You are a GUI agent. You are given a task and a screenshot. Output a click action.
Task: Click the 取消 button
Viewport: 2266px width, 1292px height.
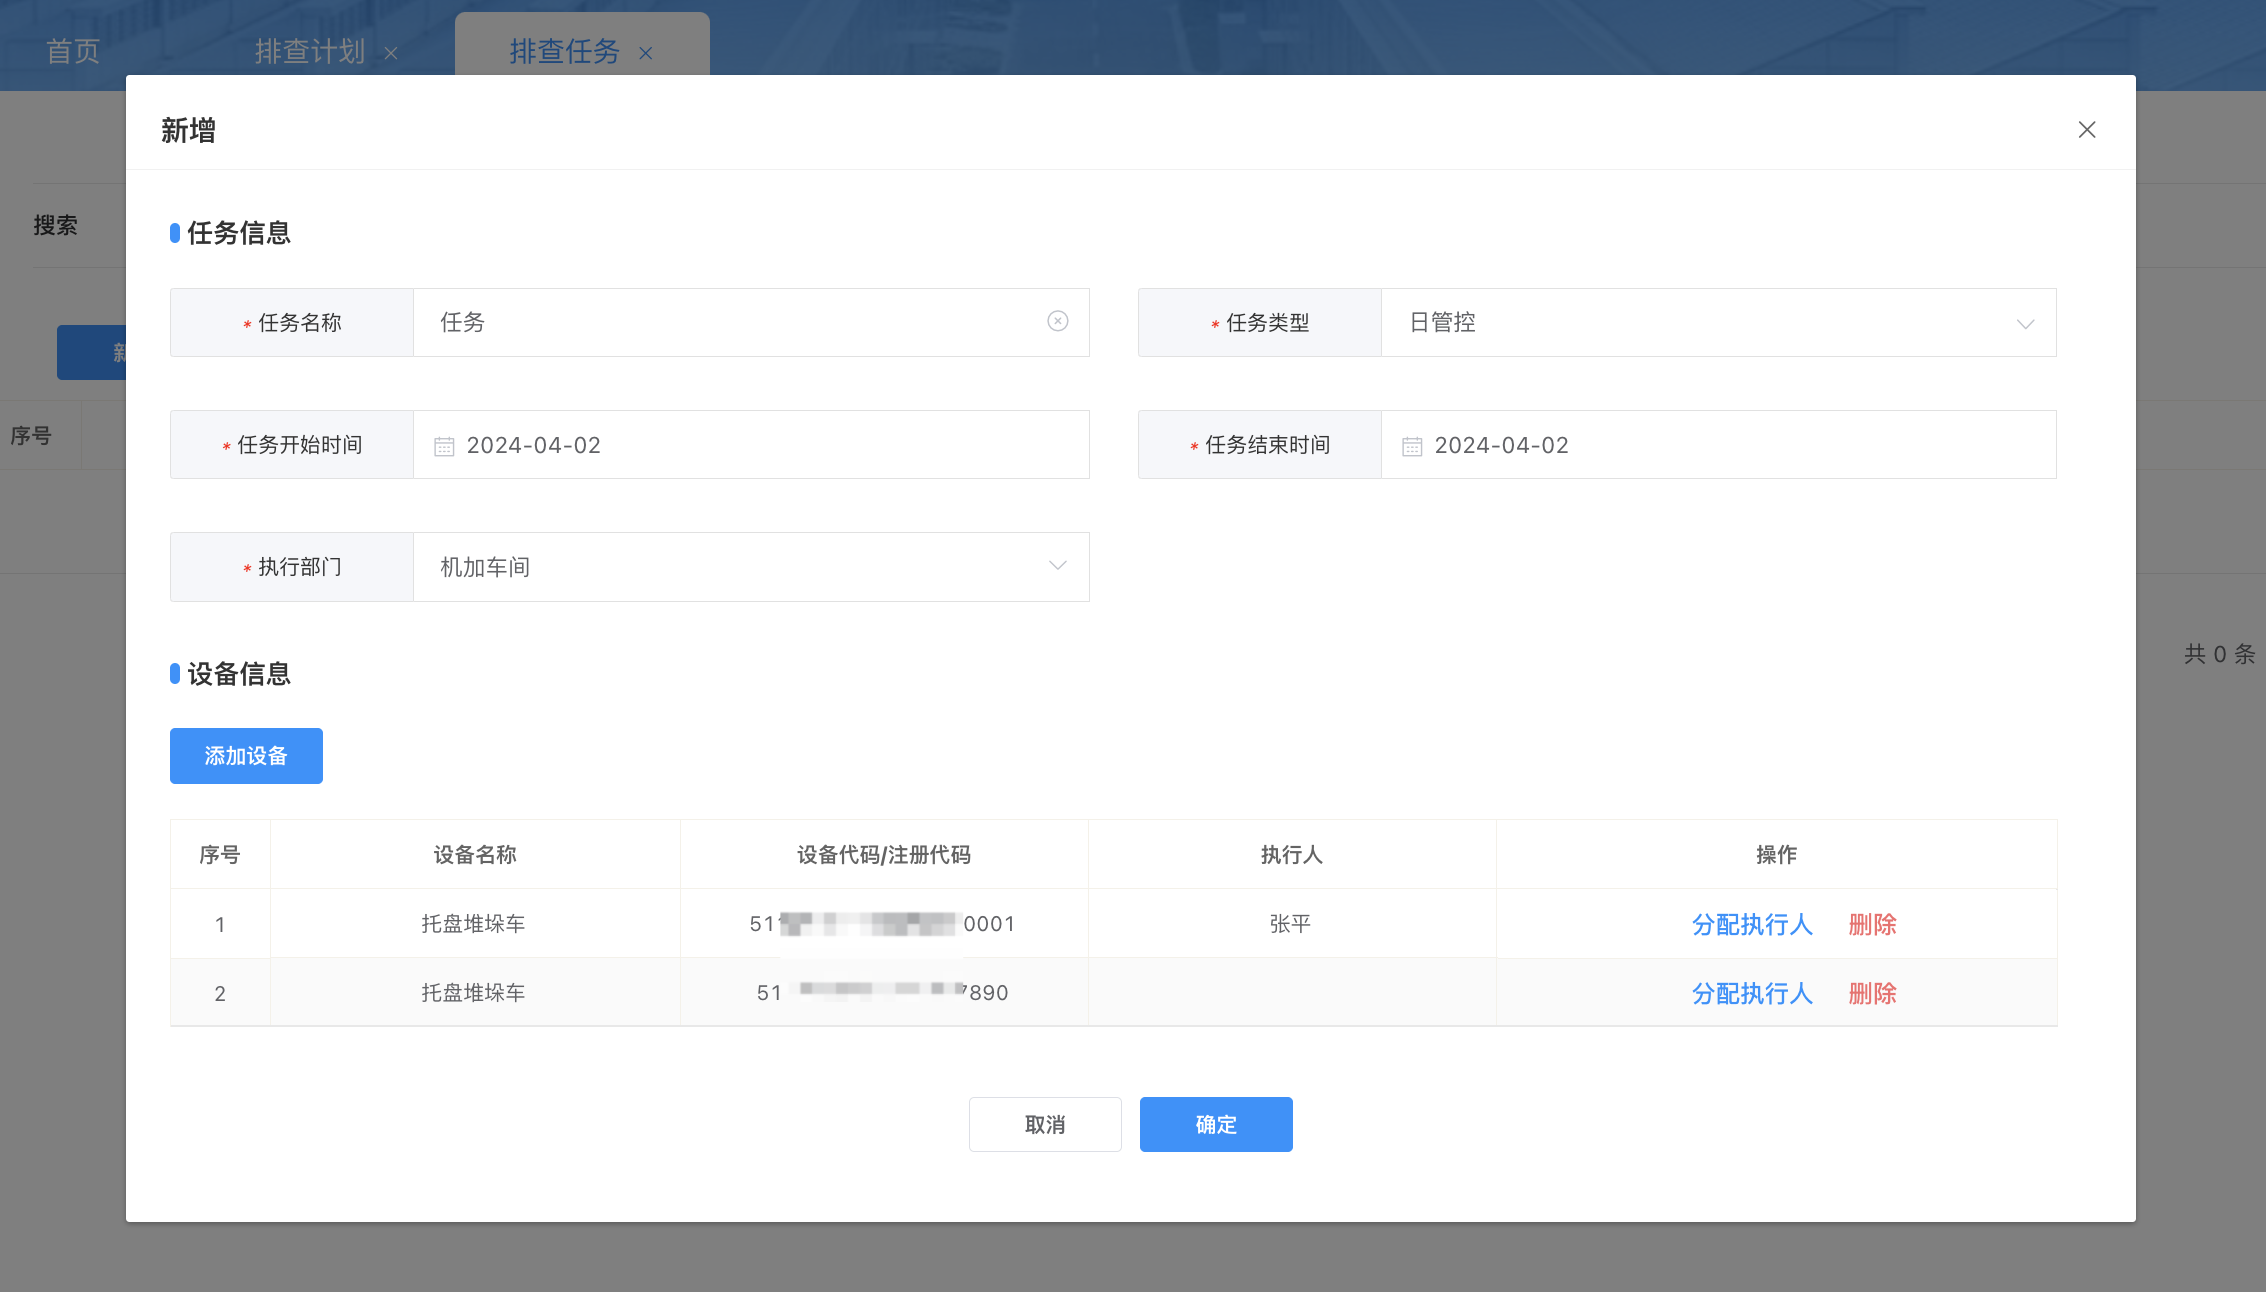[x=1045, y=1124]
